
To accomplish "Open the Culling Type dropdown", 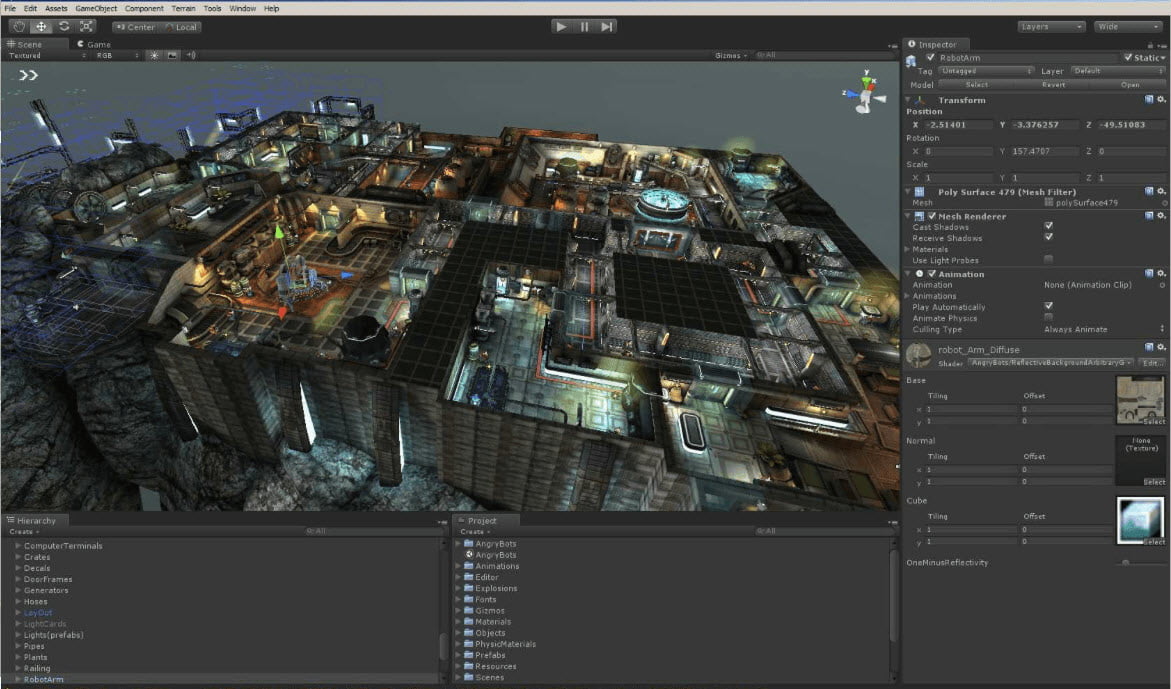I will coord(1104,329).
